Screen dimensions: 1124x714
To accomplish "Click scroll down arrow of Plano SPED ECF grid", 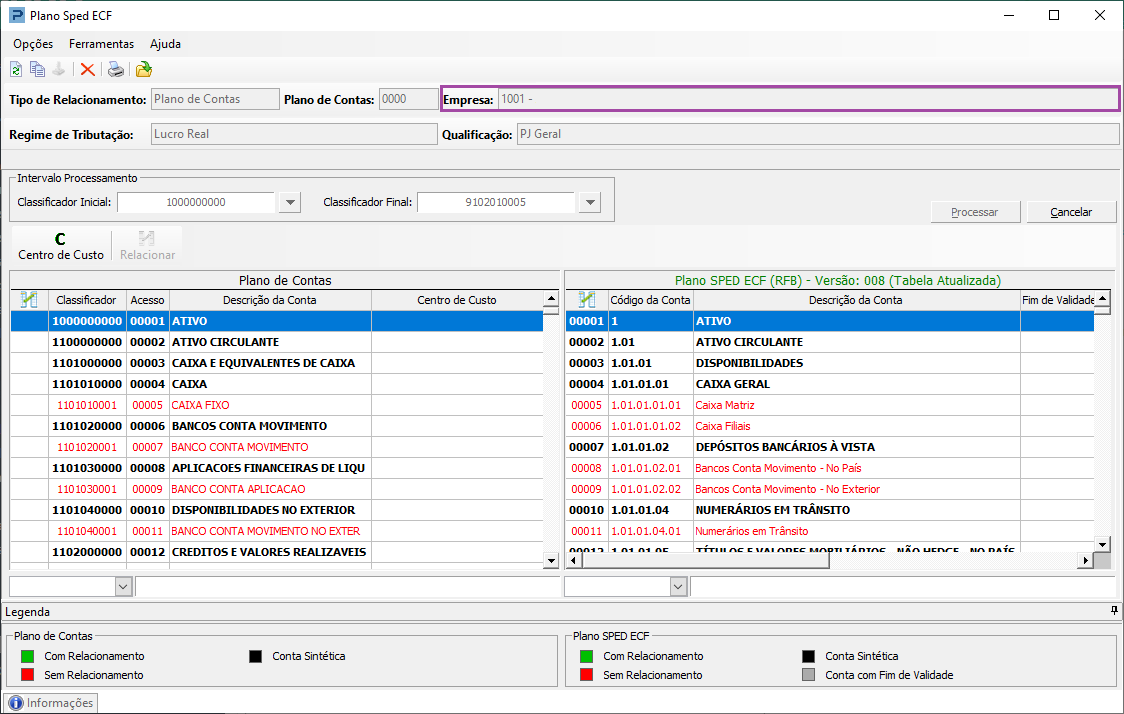I will tap(1102, 544).
